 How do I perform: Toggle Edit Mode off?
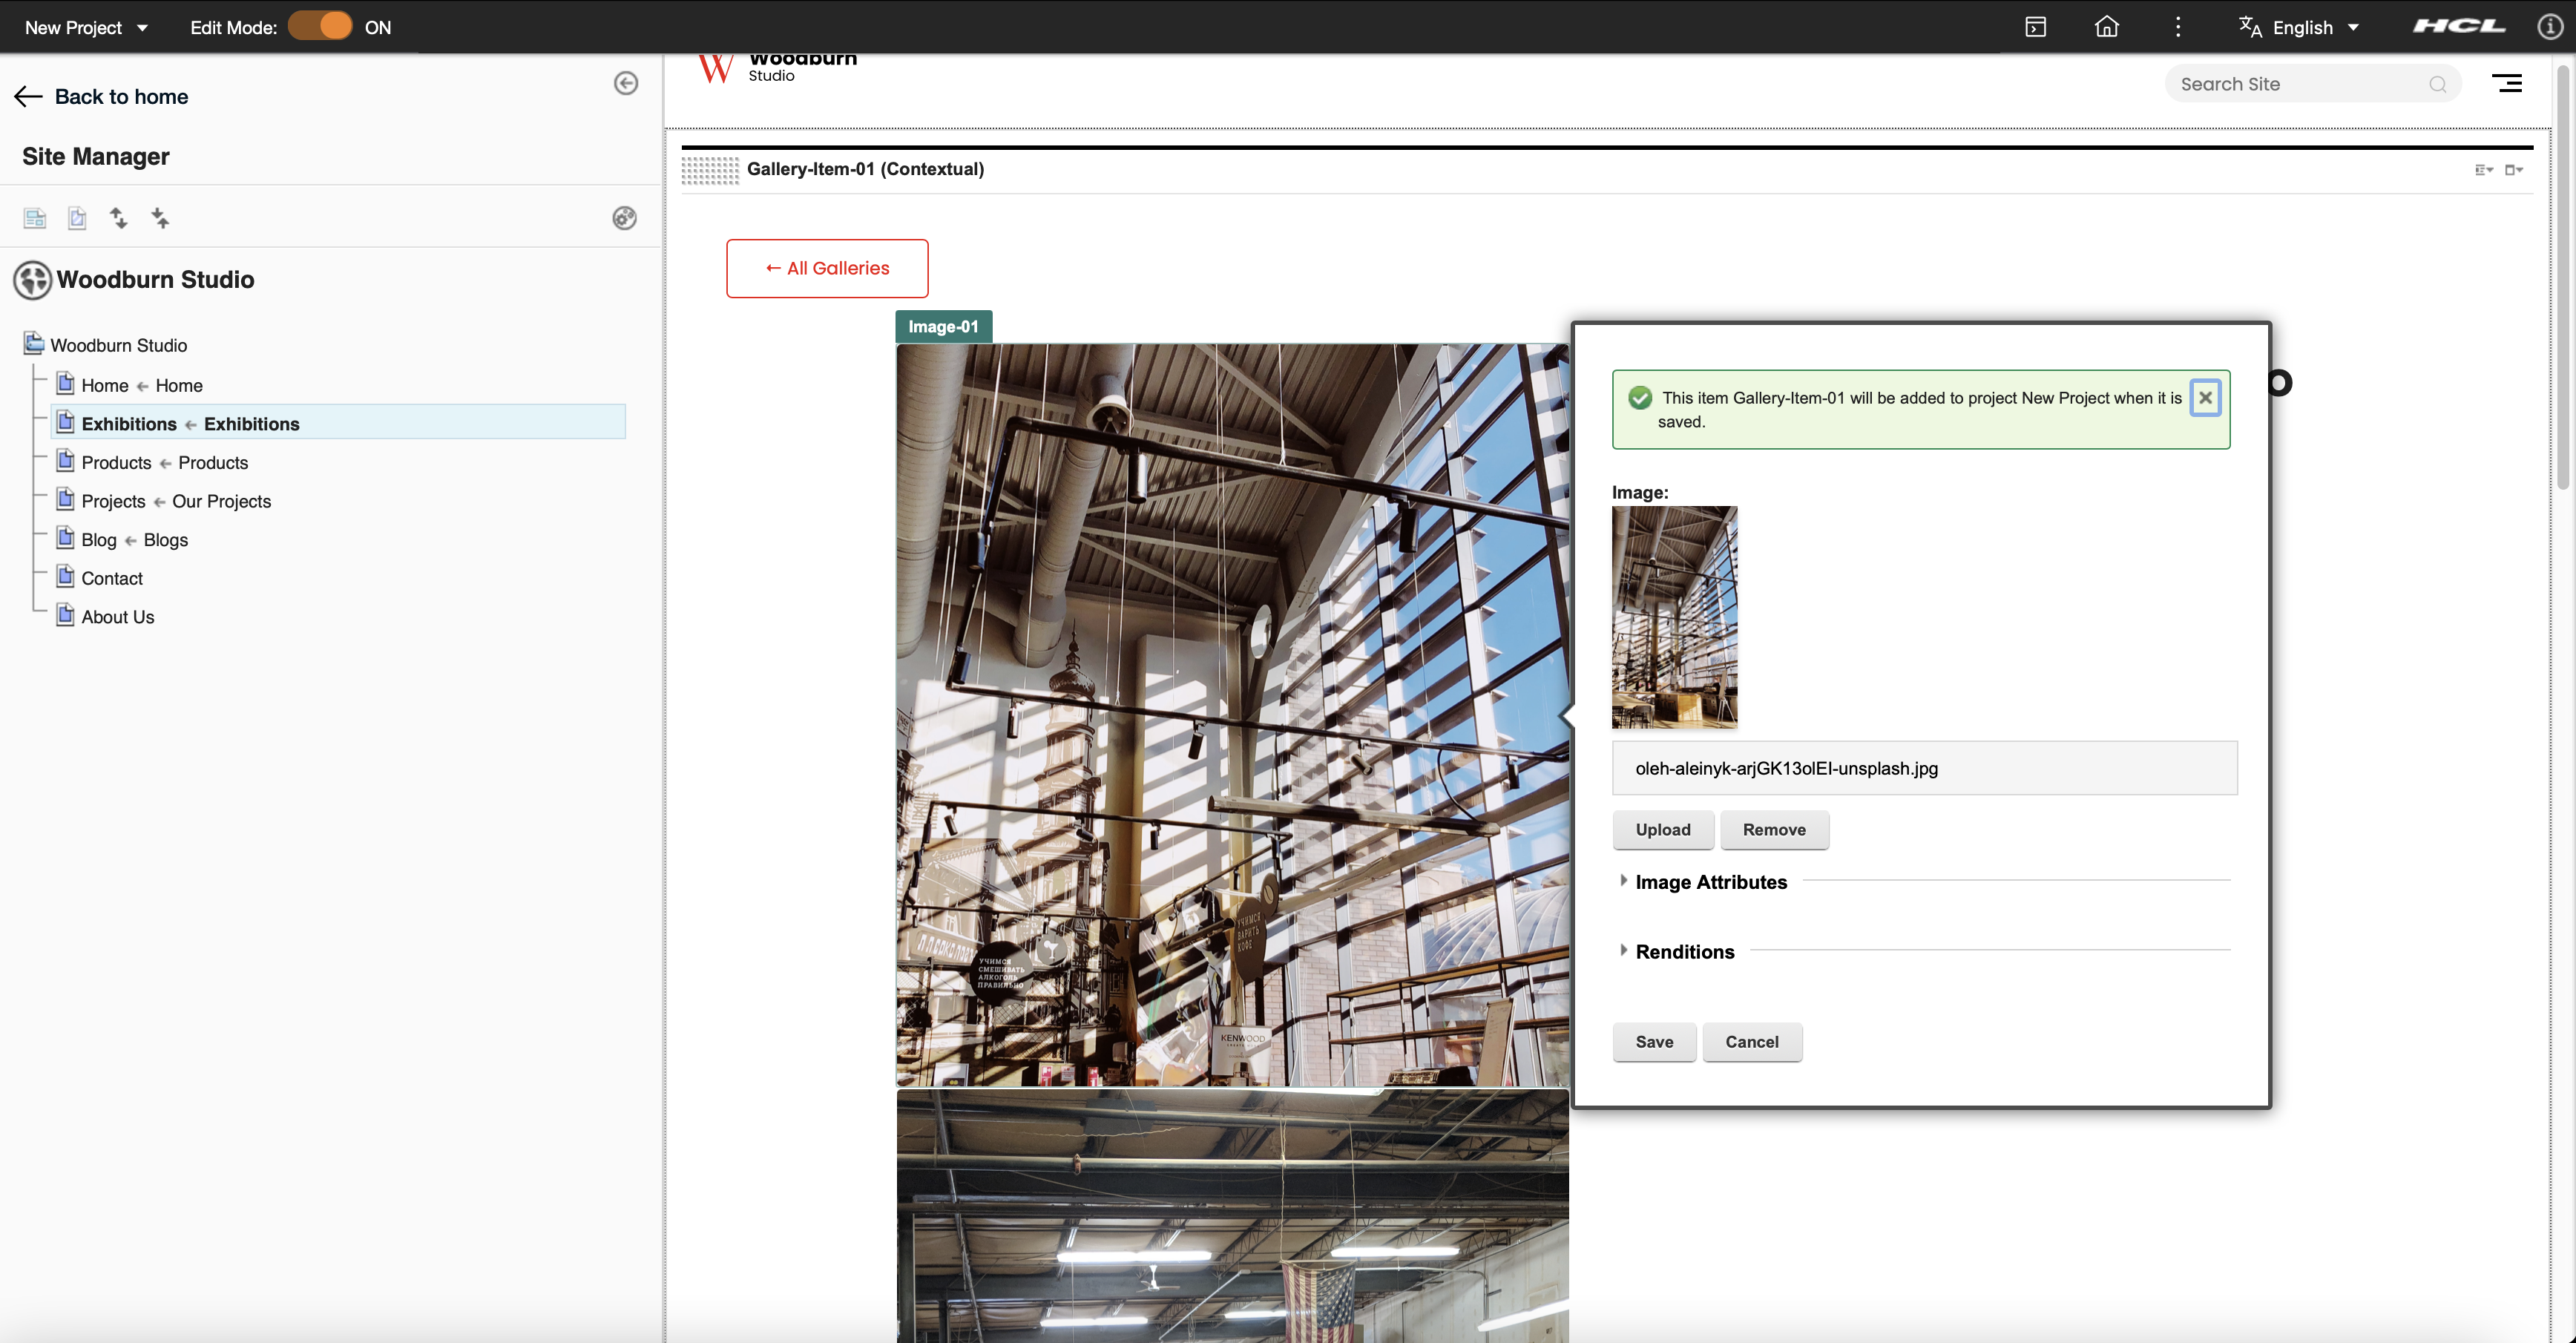[x=320, y=26]
